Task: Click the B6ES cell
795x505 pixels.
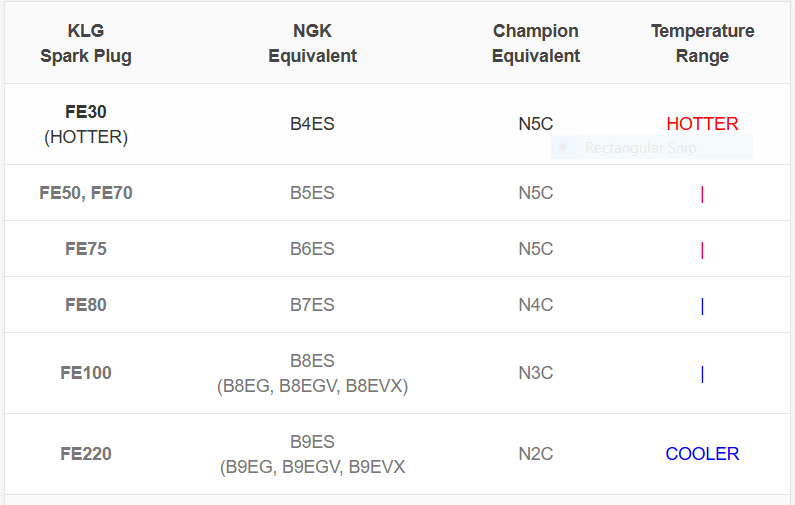Action: 312,249
